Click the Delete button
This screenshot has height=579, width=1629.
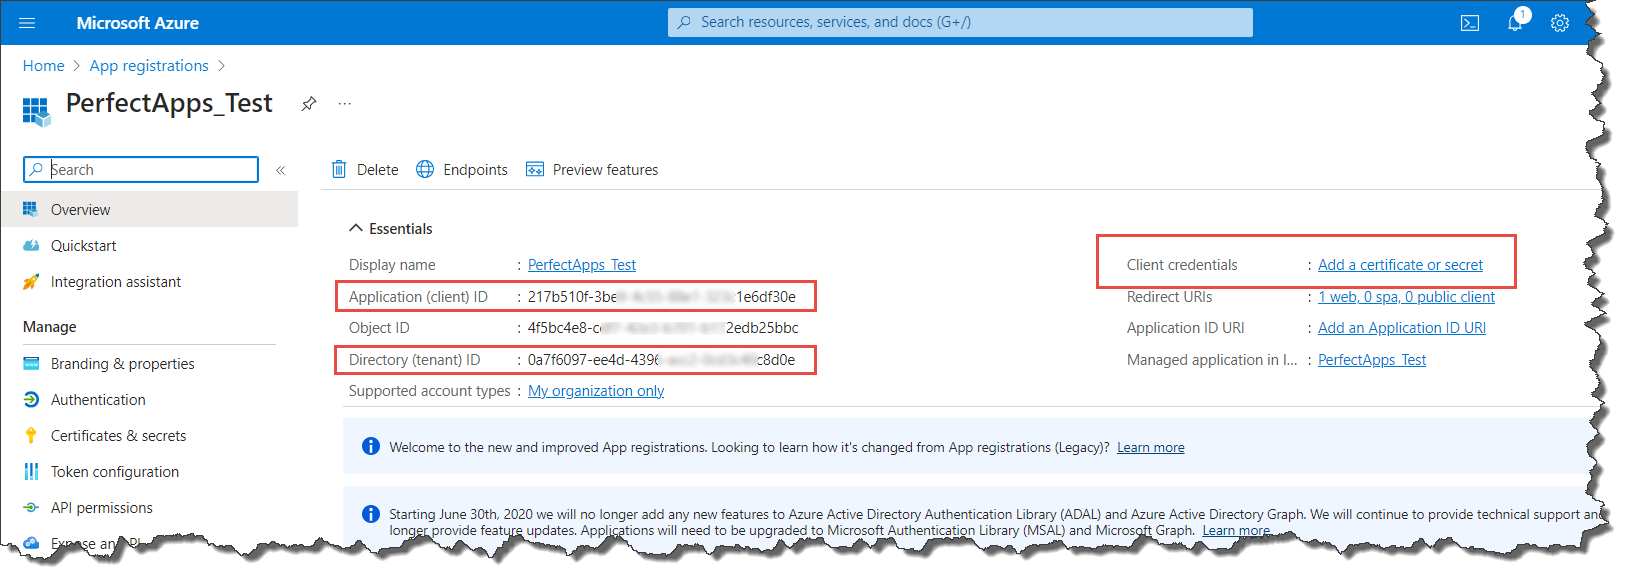[x=365, y=169]
